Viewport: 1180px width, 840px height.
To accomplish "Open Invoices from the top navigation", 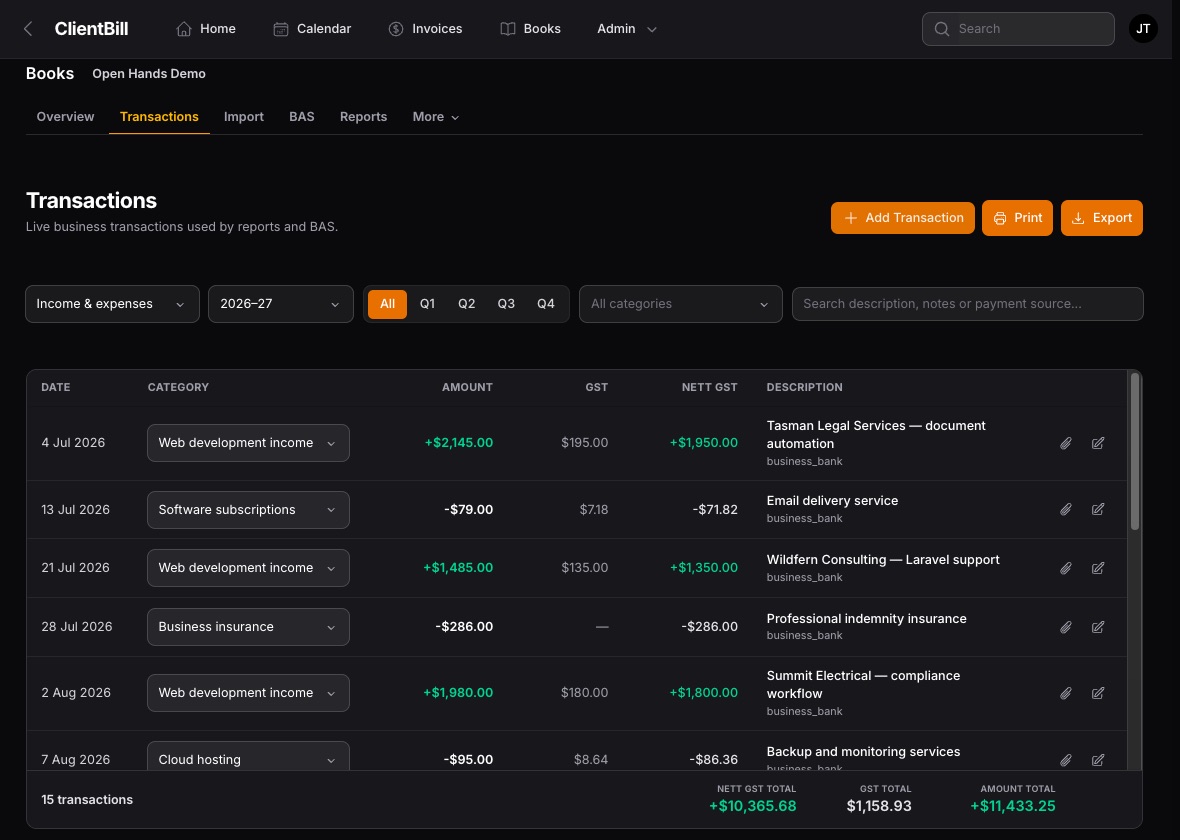I will click(425, 29).
